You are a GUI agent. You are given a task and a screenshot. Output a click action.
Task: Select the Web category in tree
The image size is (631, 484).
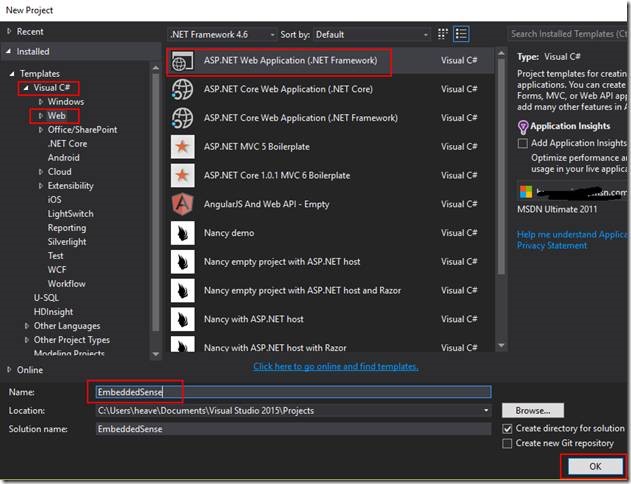pyautogui.click(x=56, y=116)
